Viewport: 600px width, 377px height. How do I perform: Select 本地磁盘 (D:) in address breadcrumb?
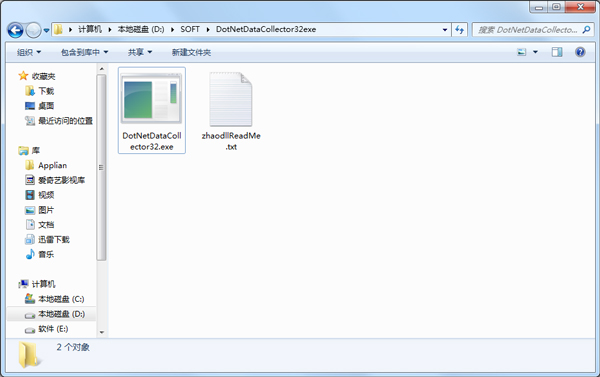[141, 29]
